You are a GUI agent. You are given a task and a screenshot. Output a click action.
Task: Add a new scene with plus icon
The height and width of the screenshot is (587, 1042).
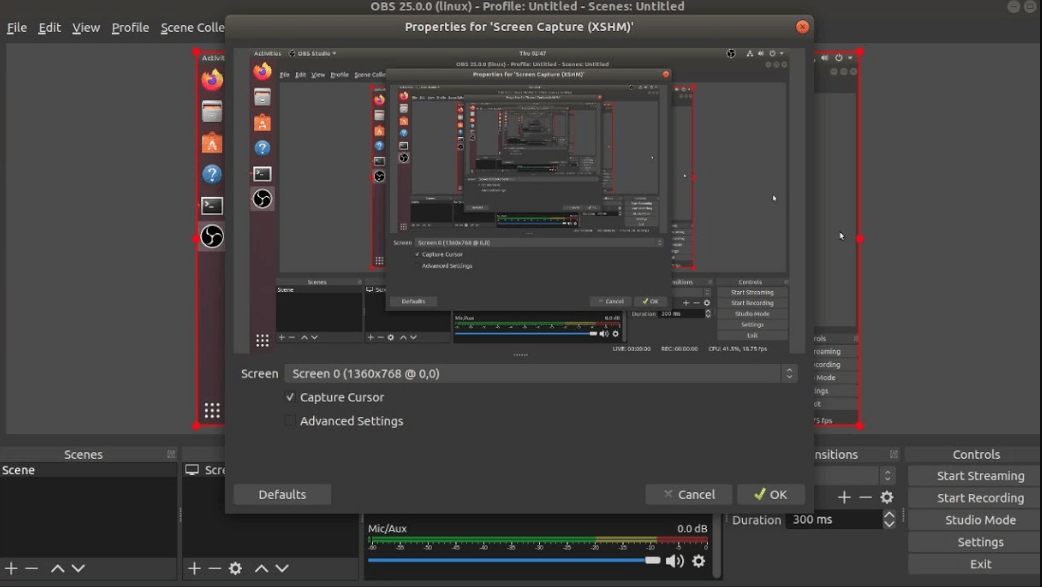[x=11, y=568]
